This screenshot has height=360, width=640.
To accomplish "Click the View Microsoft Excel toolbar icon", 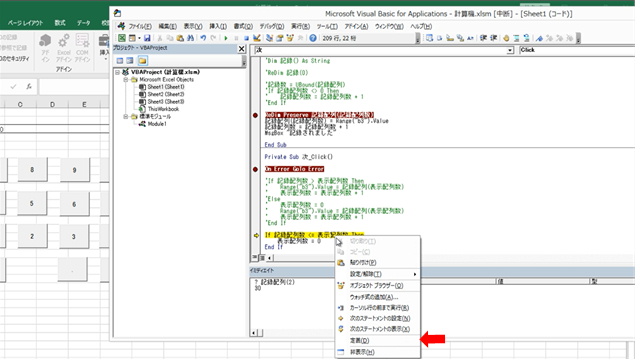I will pyautogui.click(x=122, y=38).
